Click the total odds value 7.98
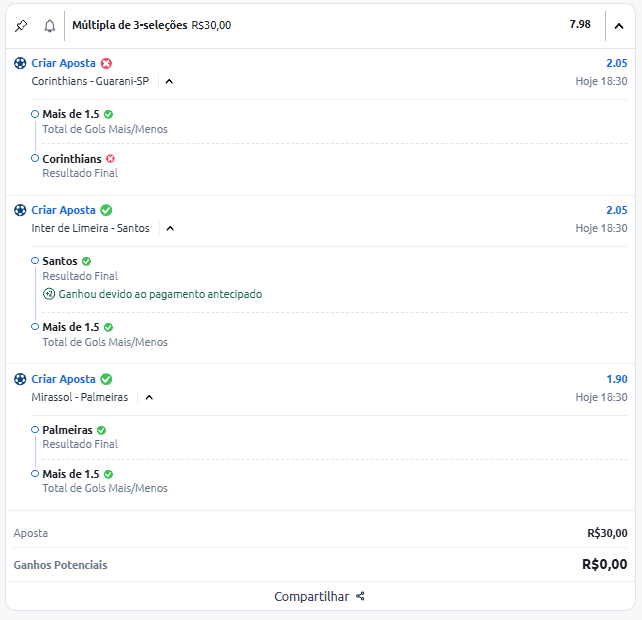Viewport: 642px width, 620px height. [x=580, y=24]
